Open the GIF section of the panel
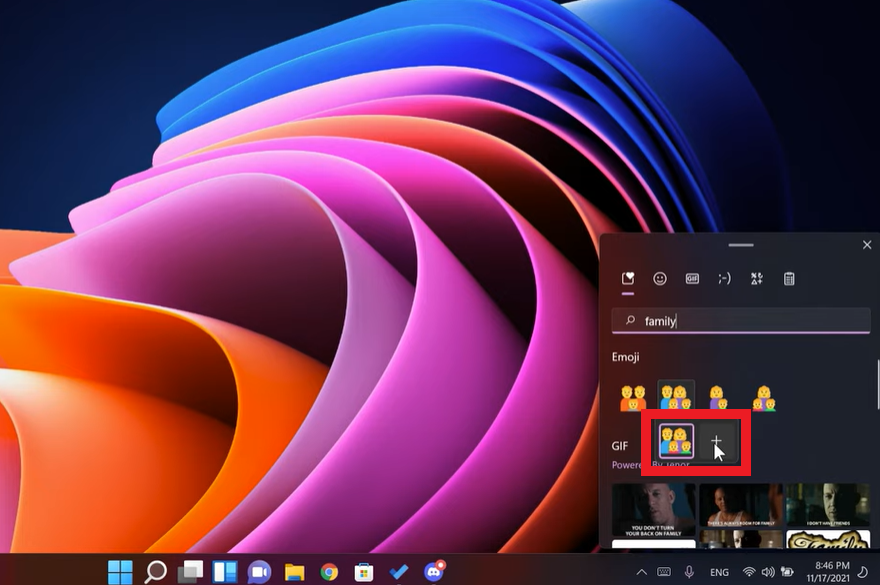The image size is (880, 585). pyautogui.click(x=693, y=278)
